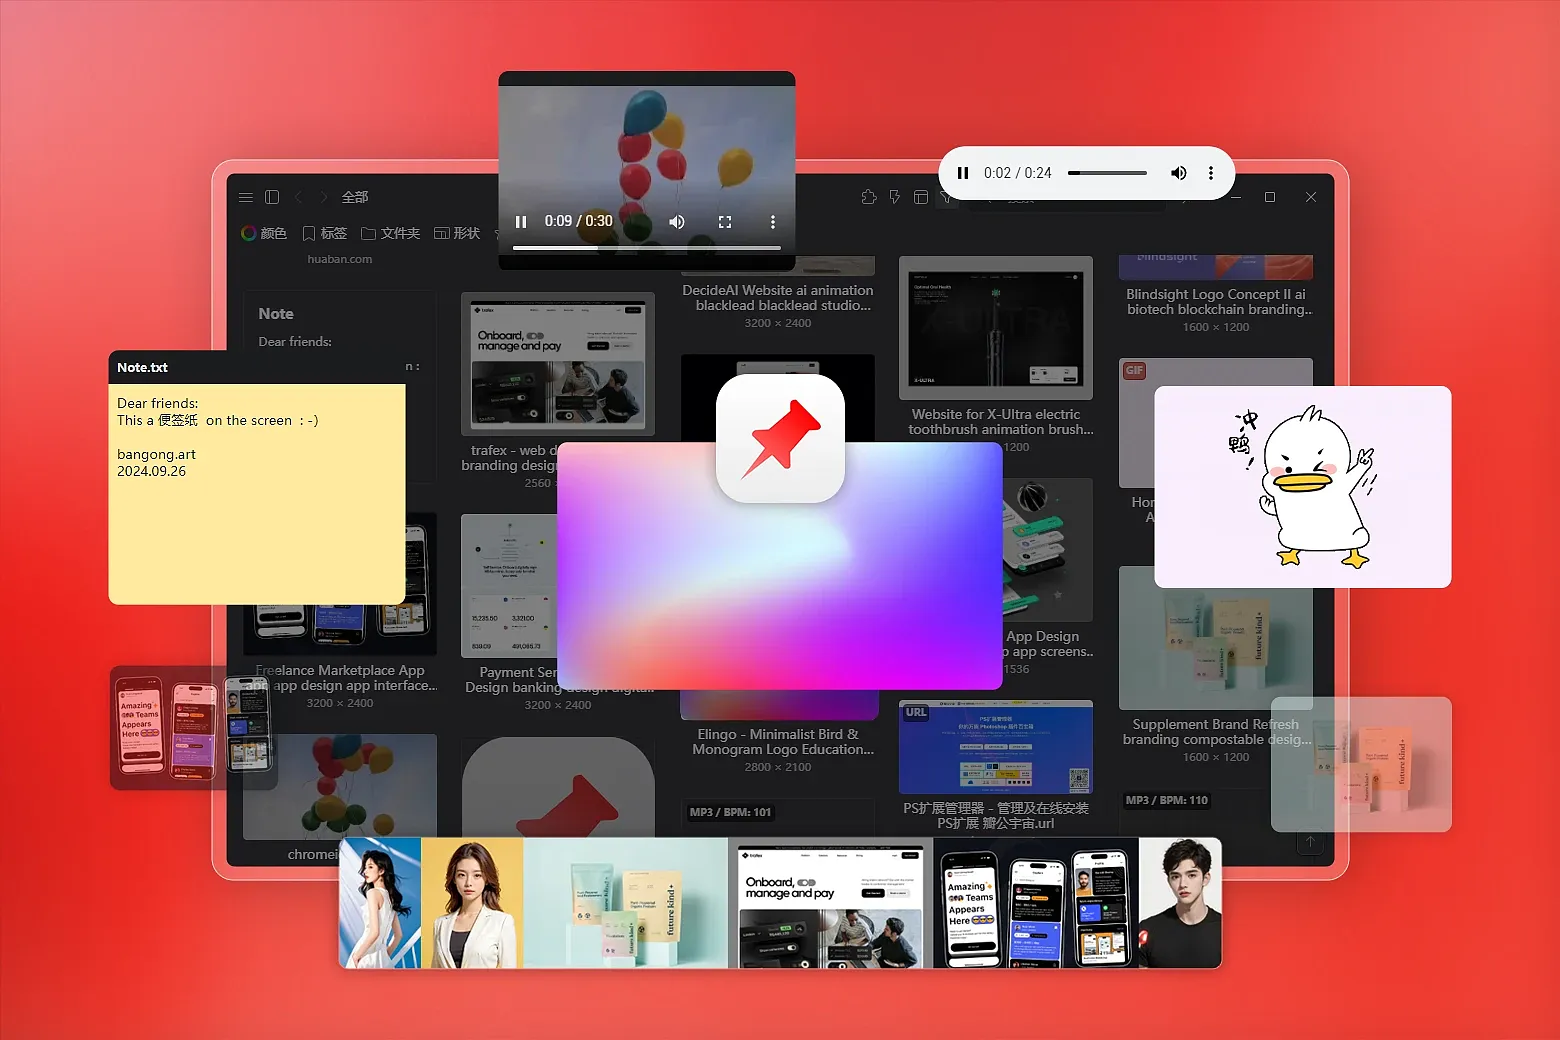
Task: Go back with the left chevron
Action: [298, 197]
